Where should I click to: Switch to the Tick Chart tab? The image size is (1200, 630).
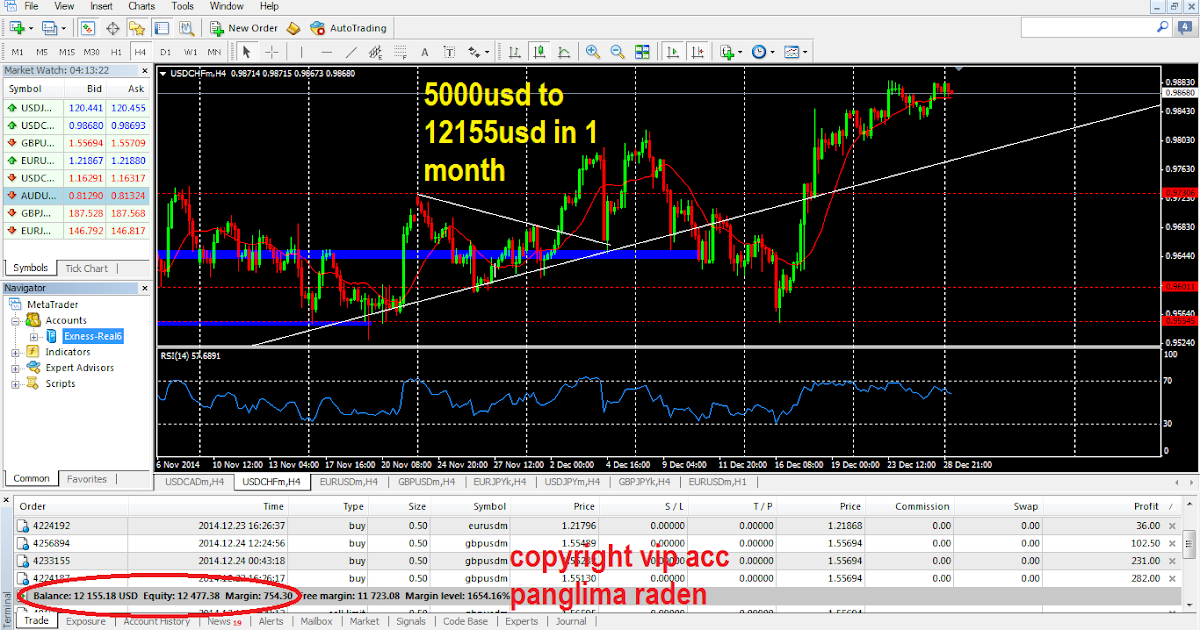(86, 268)
